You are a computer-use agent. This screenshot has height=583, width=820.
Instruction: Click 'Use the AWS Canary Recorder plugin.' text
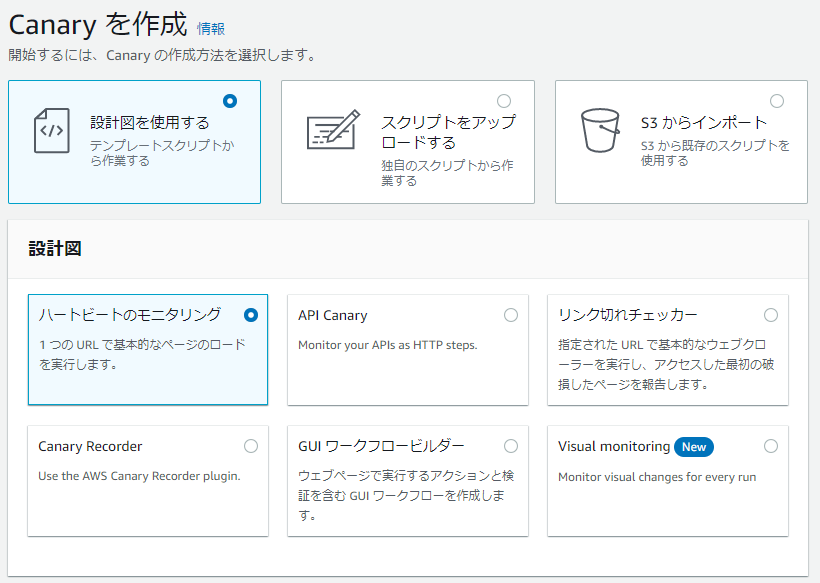139,476
